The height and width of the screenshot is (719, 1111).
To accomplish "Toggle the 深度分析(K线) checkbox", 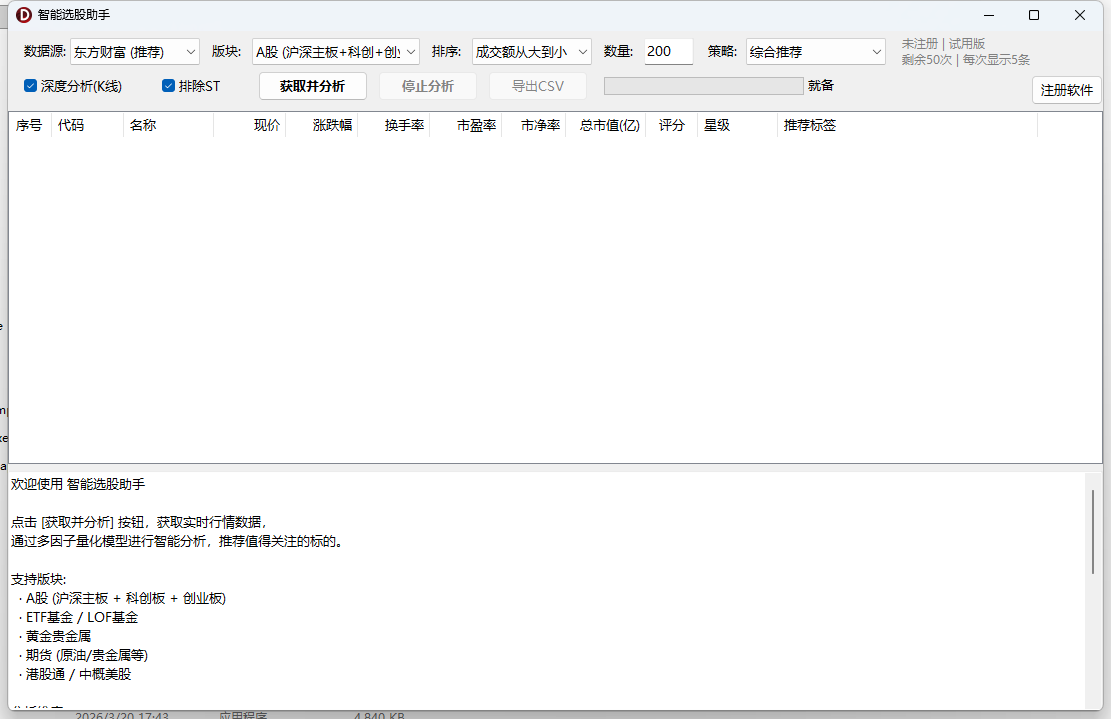I will tap(30, 86).
